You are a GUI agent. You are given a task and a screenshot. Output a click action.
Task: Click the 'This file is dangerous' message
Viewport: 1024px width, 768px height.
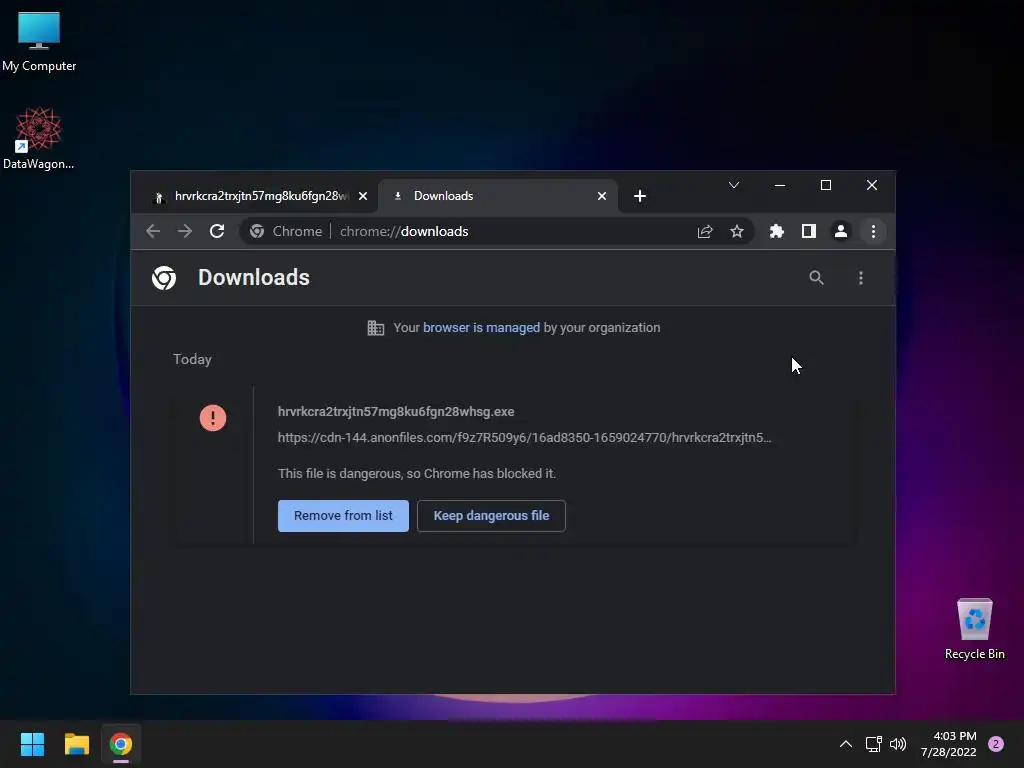click(417, 473)
